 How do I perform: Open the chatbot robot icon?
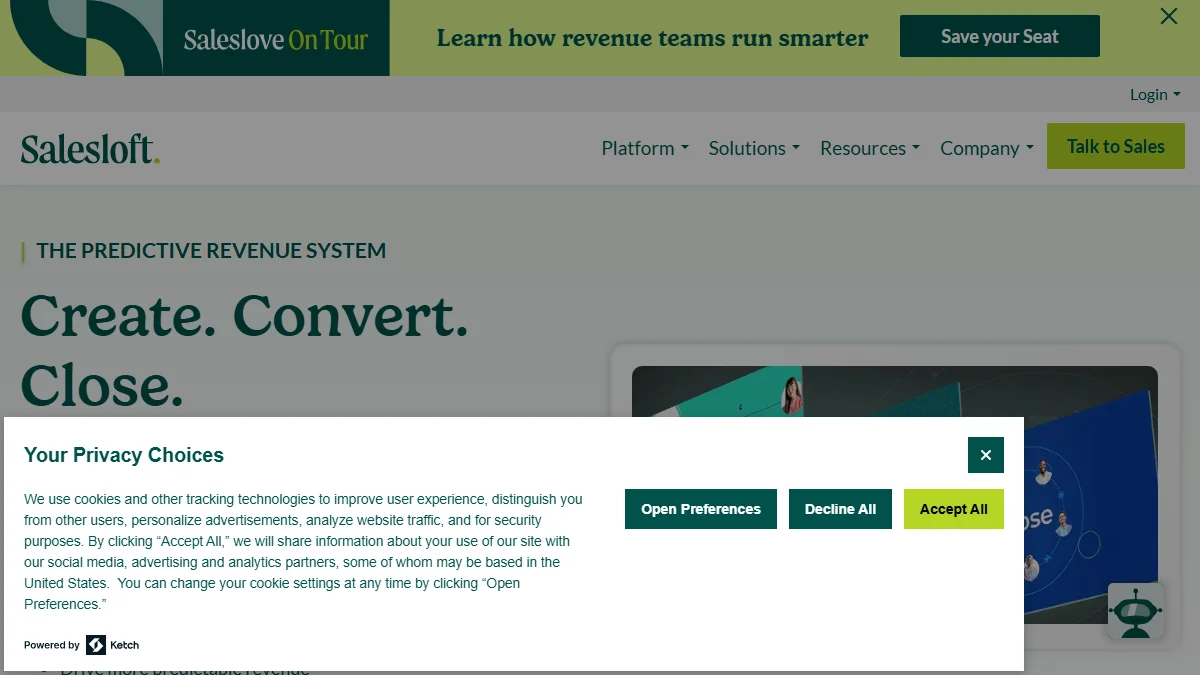[1136, 610]
